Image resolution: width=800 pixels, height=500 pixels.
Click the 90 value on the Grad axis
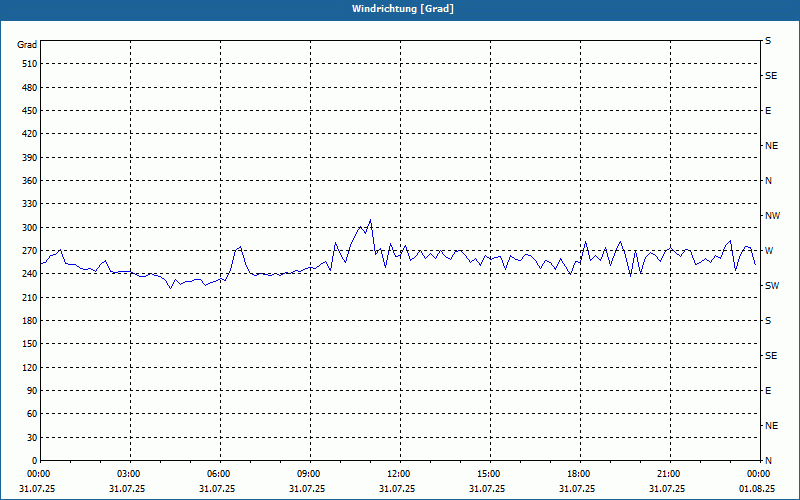(32, 391)
